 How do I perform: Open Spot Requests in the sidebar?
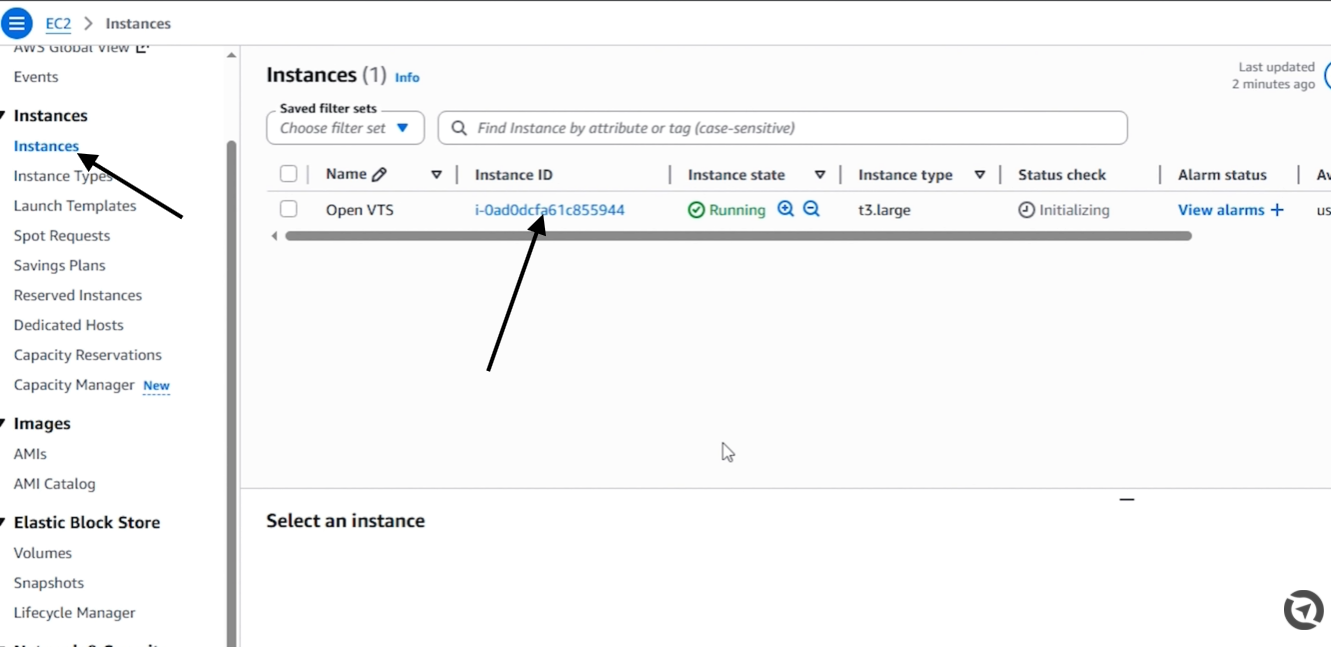click(x=62, y=236)
